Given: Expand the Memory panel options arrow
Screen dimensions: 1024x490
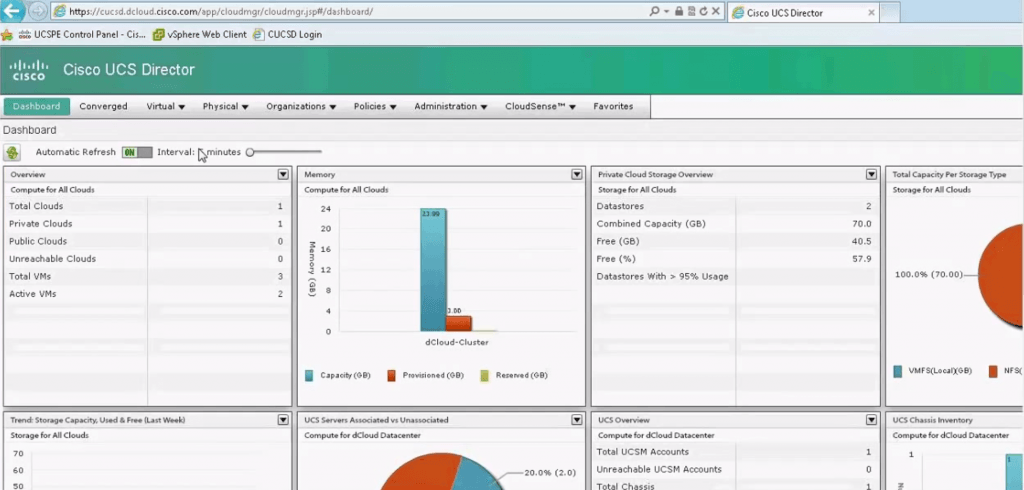Looking at the screenshot, I should [x=577, y=174].
